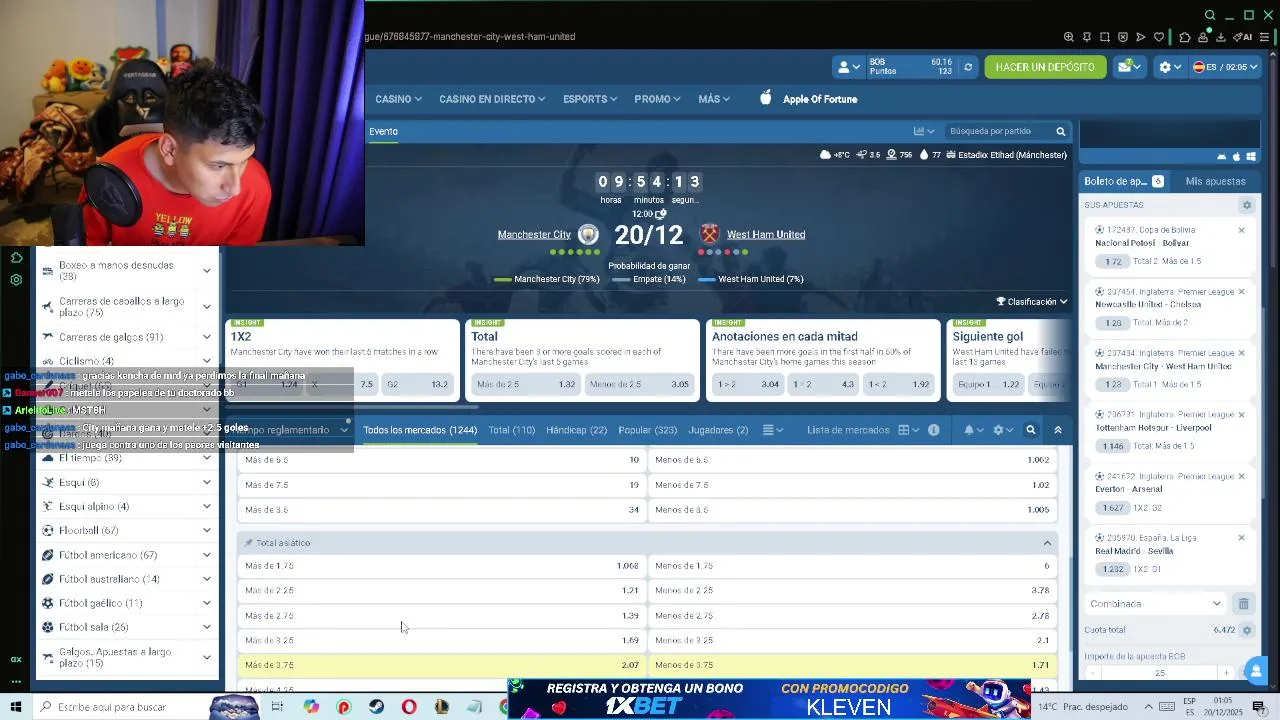
Task: Switch to Mis apuestas tab
Action: pos(1215,181)
